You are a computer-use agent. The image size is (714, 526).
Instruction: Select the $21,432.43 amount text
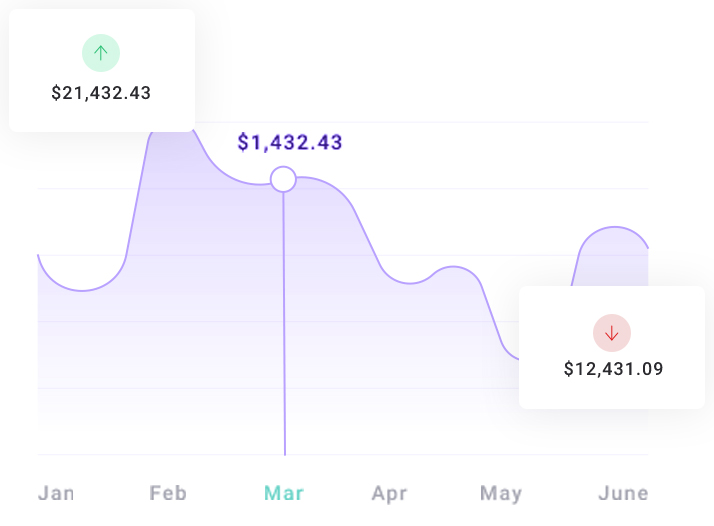click(101, 93)
